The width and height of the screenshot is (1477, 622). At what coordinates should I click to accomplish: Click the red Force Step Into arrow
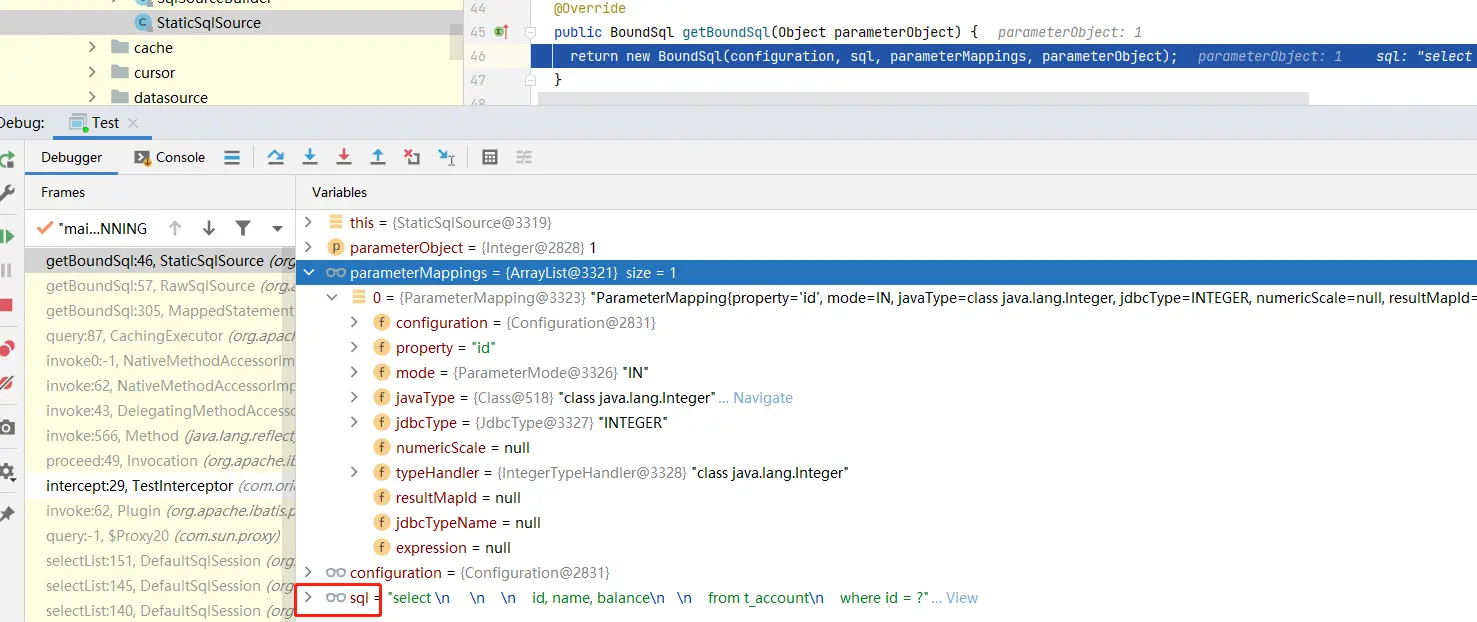(x=344, y=157)
